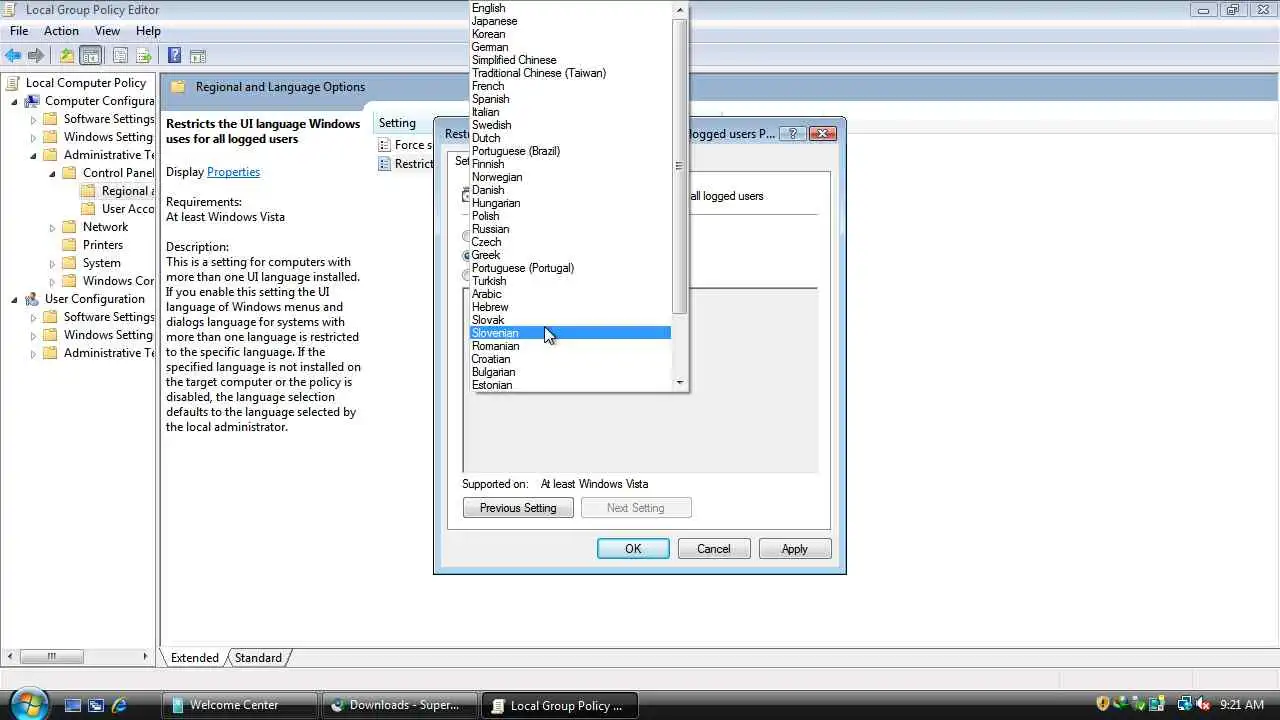Expand Software Settings under User Configuration
Image resolution: width=1280 pixels, height=720 pixels.
[x=33, y=317]
